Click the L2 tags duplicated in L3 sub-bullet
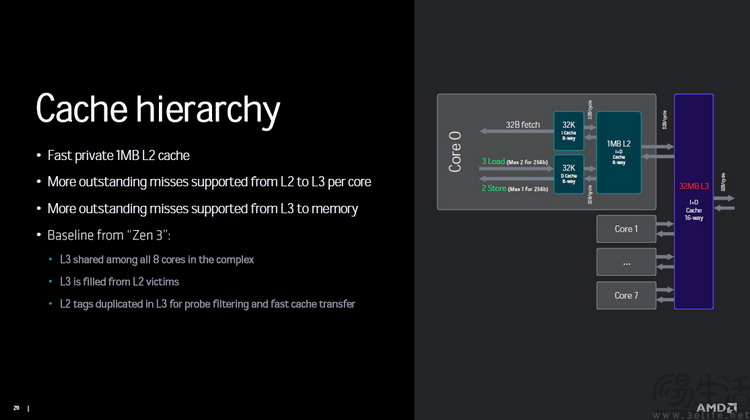 click(207, 304)
